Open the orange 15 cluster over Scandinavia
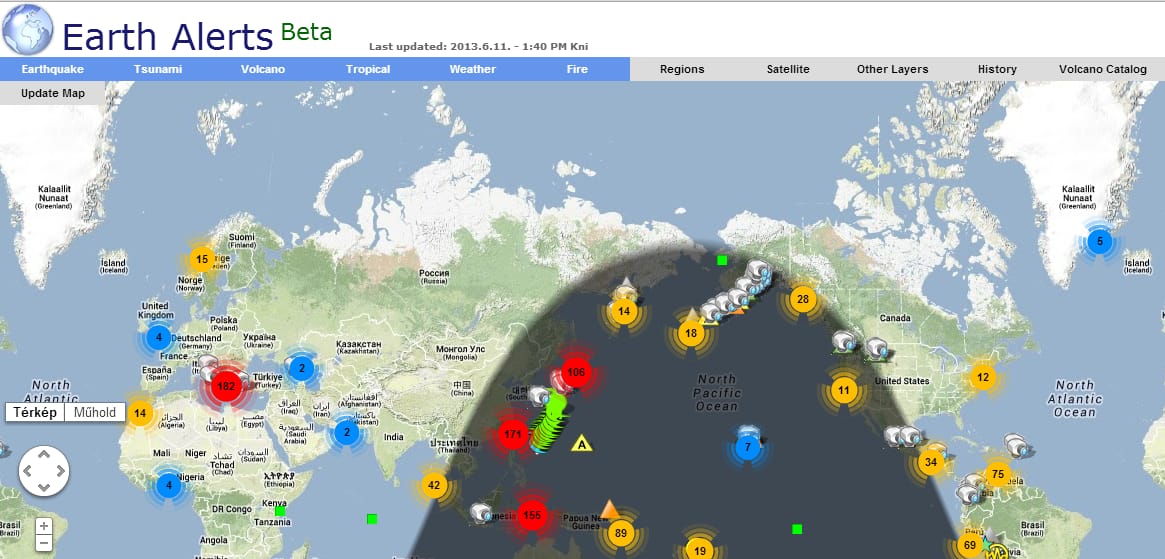 [202, 259]
